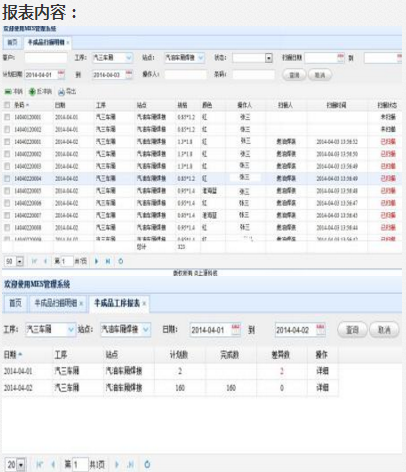Toggle the select-all checkbox in grid header

click(x=7, y=105)
